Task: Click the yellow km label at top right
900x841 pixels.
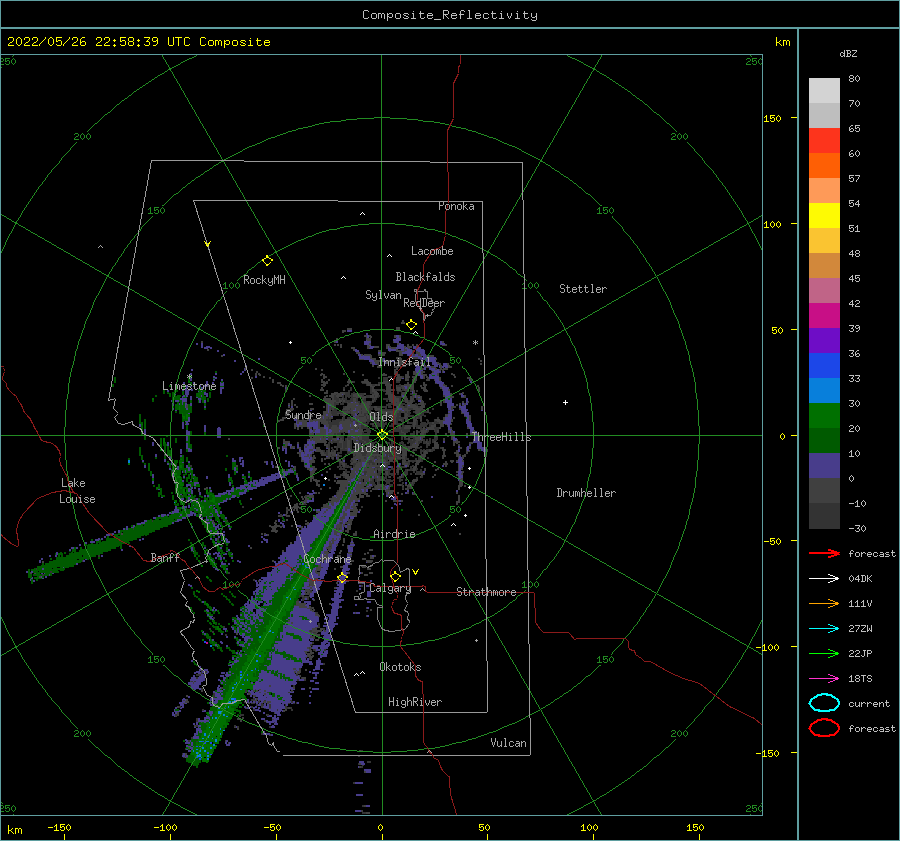Action: (782, 42)
